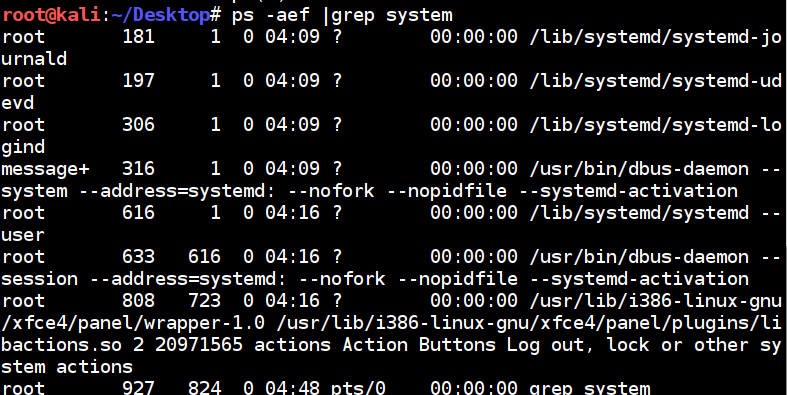This screenshot has height=395, width=787.
Task: Click the 'pts/0' terminal entry
Action: point(357,388)
